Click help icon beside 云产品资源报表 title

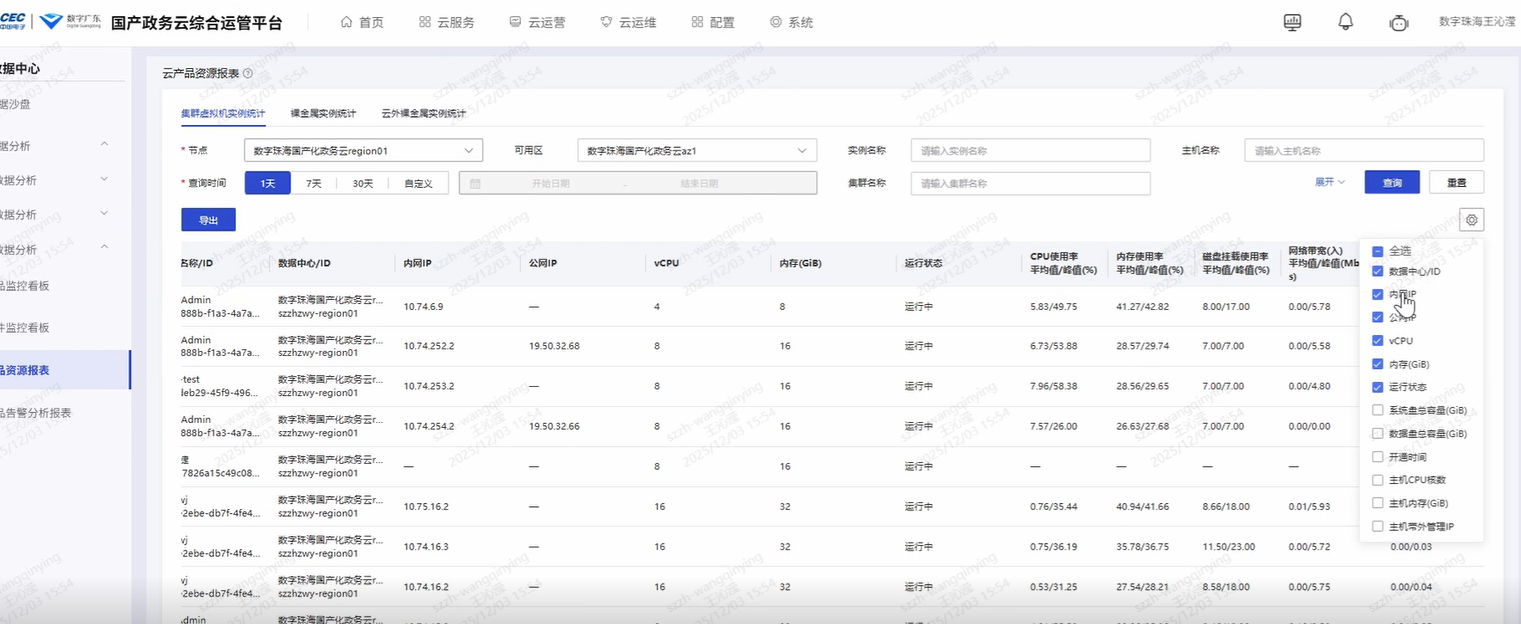click(x=248, y=73)
